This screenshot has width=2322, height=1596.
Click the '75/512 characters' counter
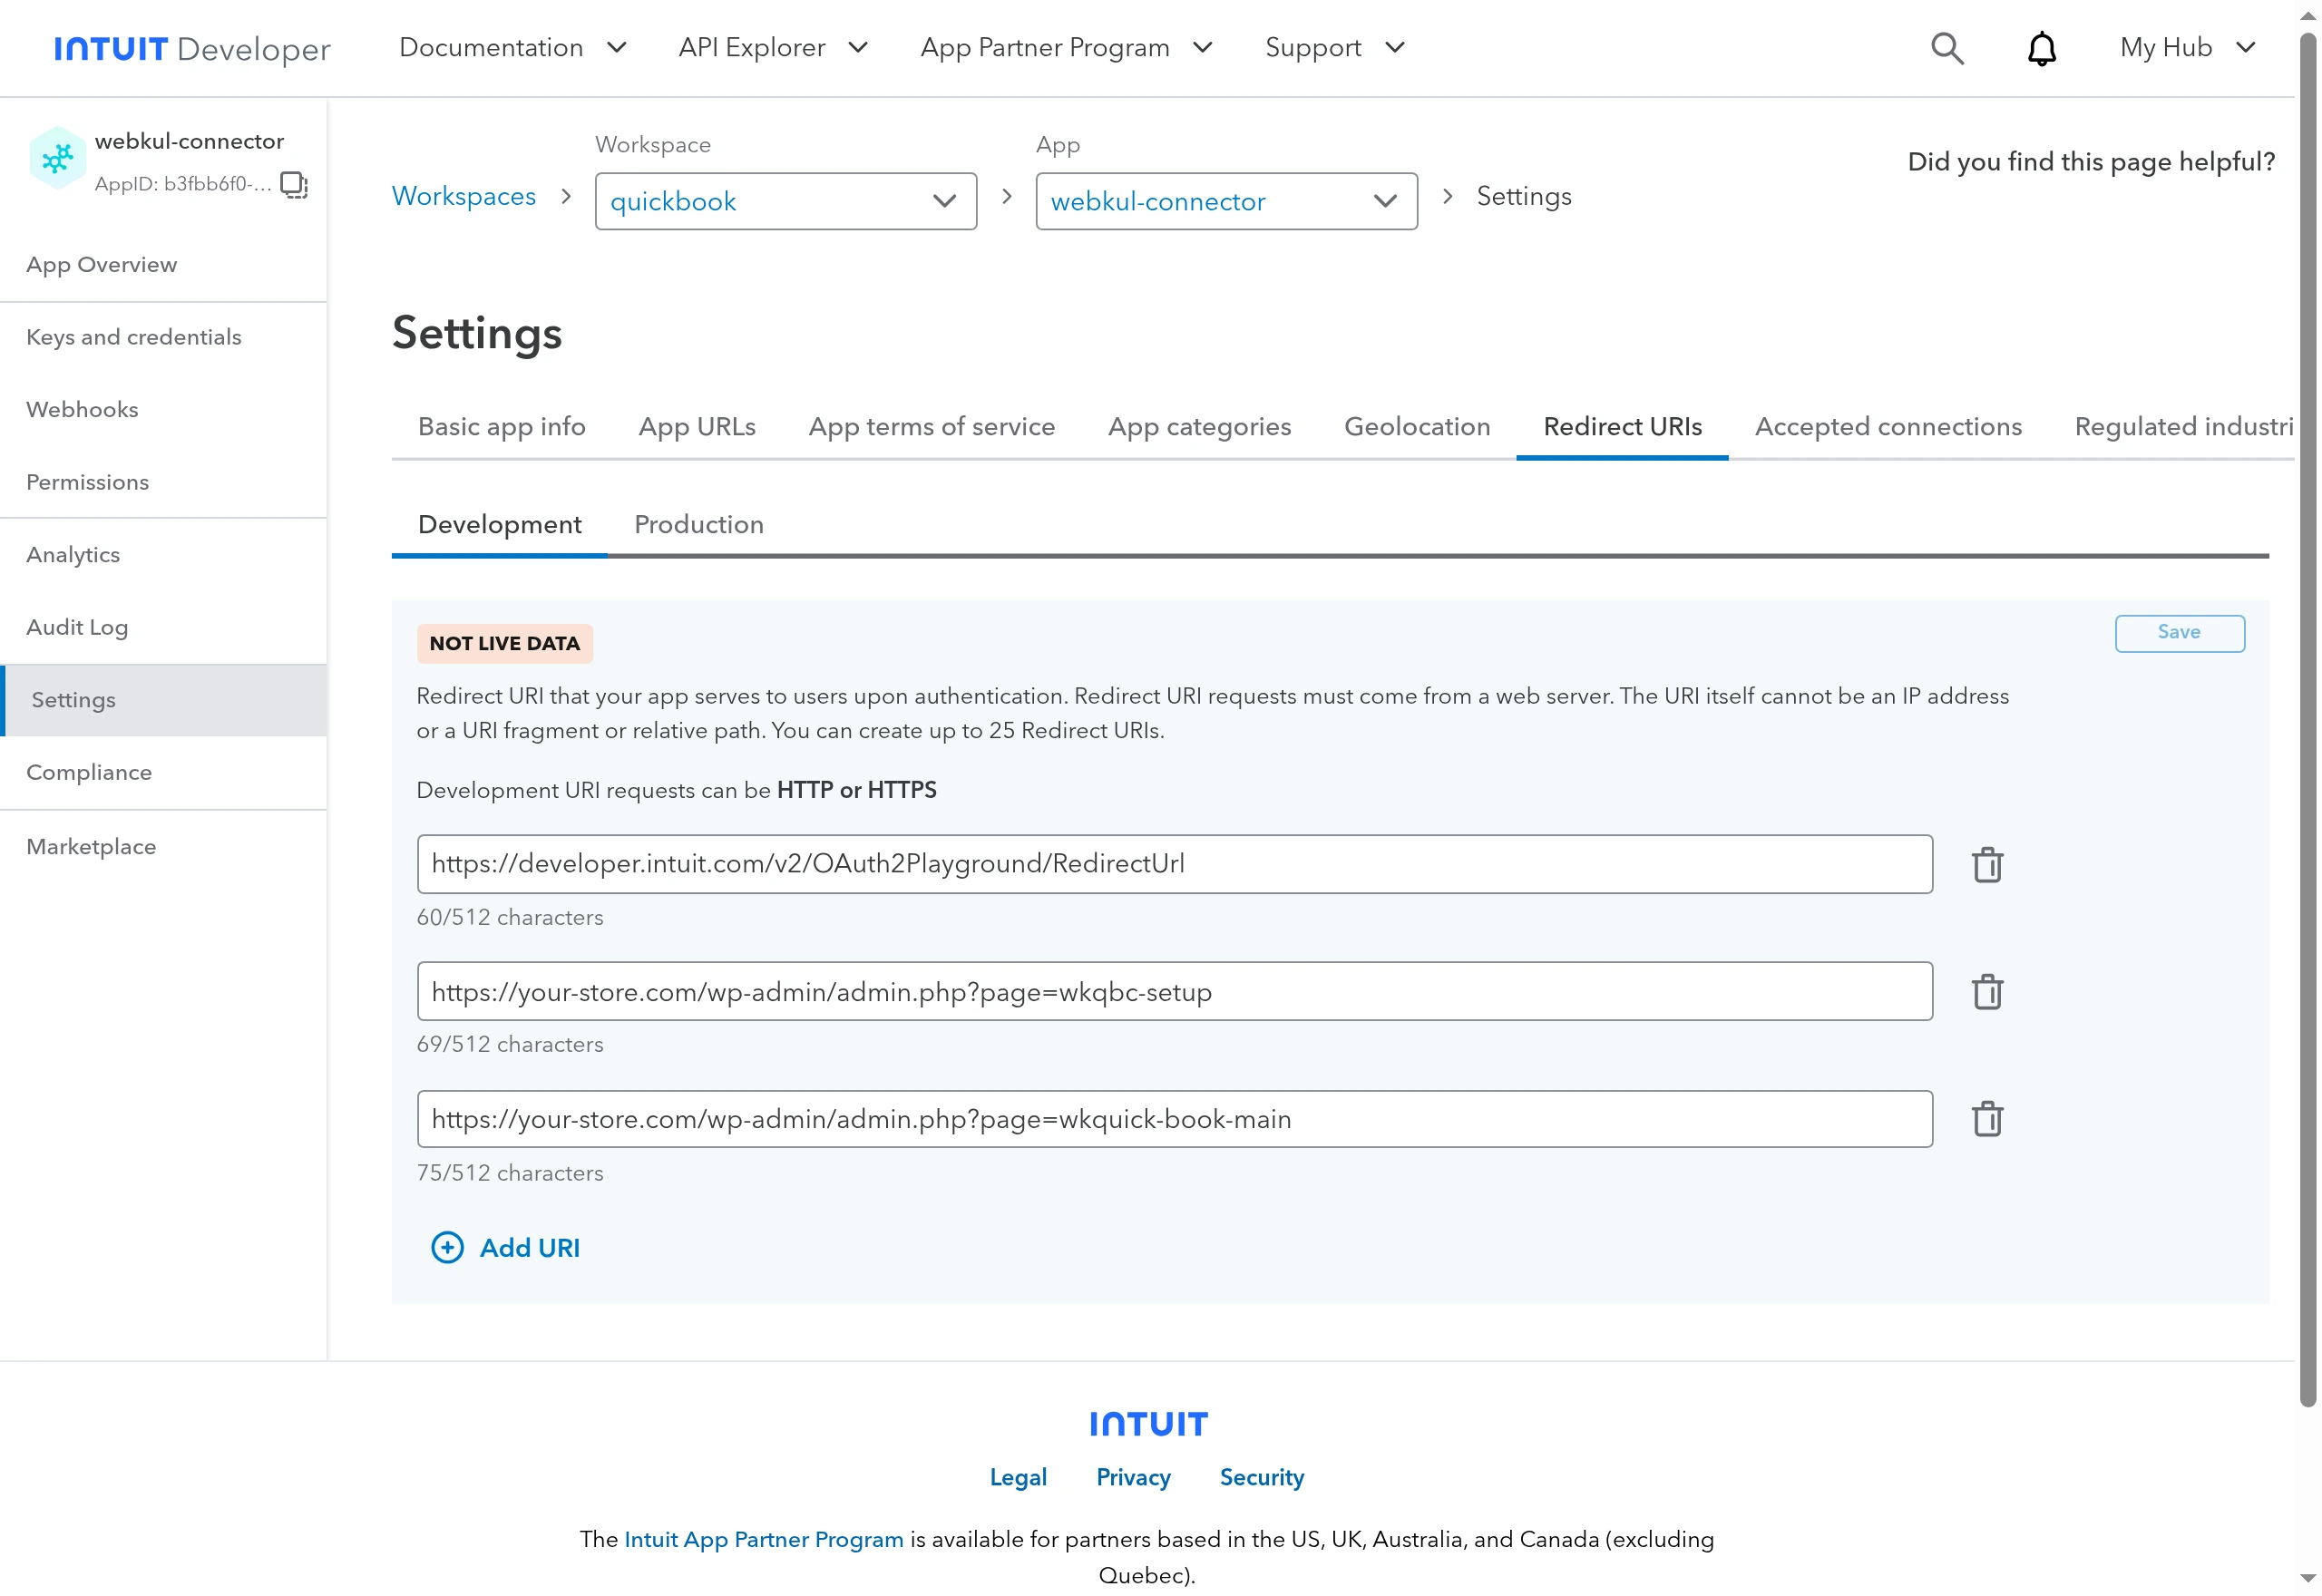pos(509,1173)
